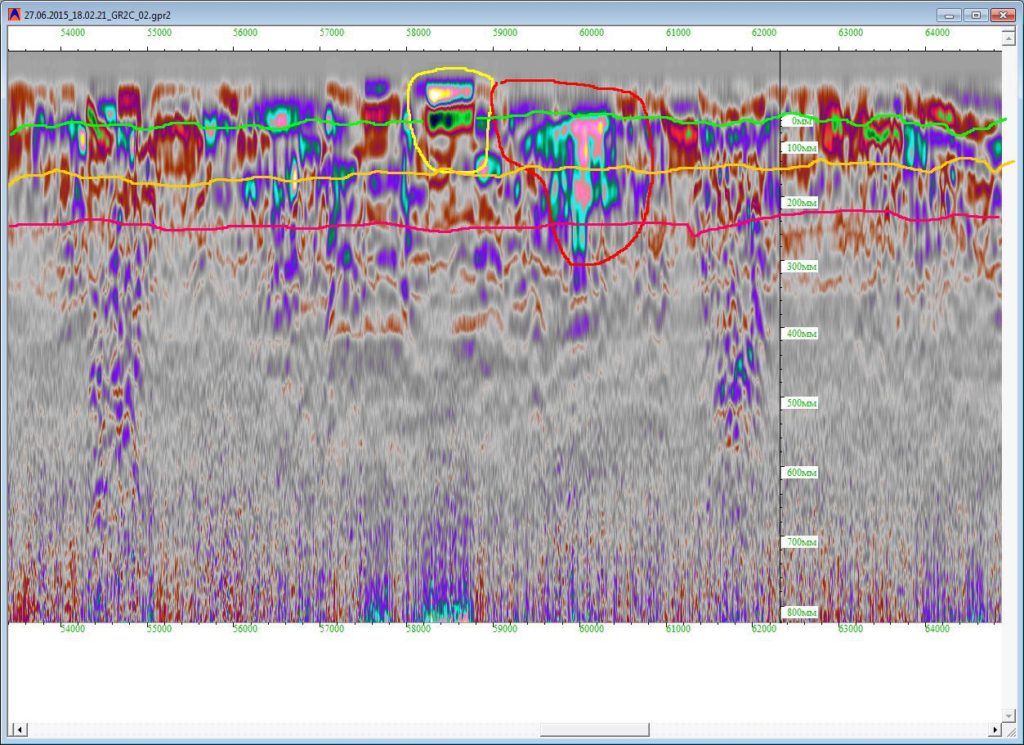Click 64000 on the lower distance ruler
1024x745 pixels.
[x=937, y=629]
